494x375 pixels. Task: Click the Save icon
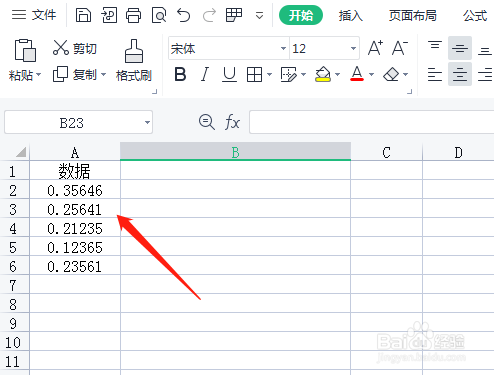pos(83,15)
